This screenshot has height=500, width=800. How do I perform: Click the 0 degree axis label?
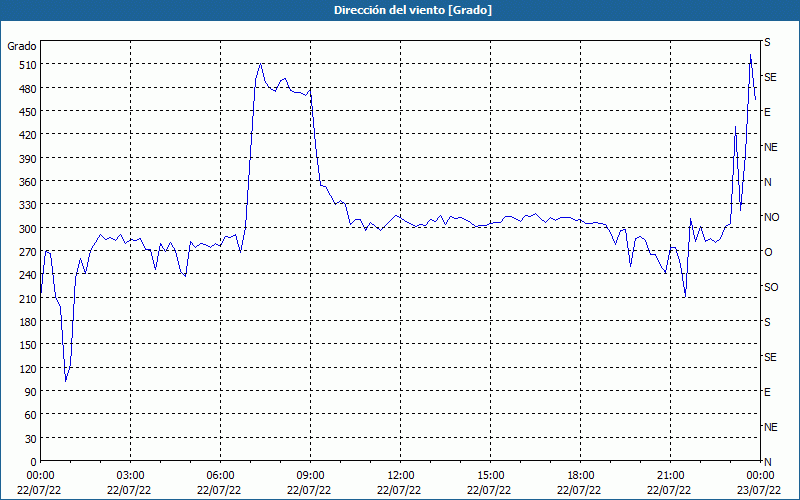[33, 462]
